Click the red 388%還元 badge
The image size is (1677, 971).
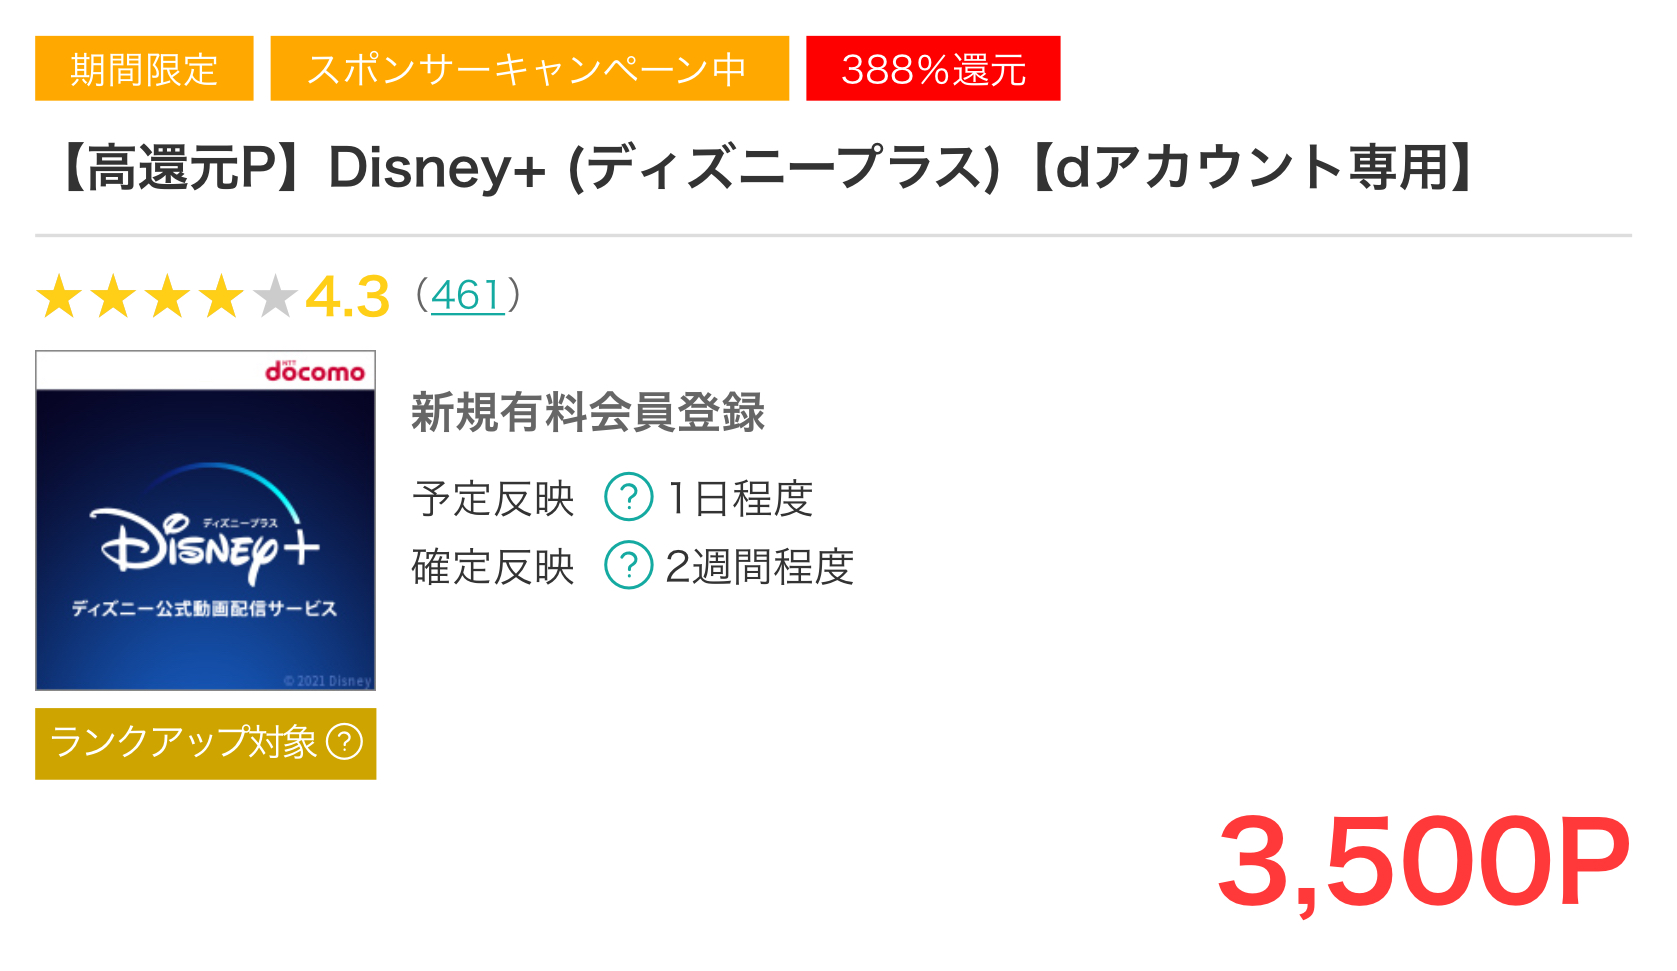coord(933,68)
